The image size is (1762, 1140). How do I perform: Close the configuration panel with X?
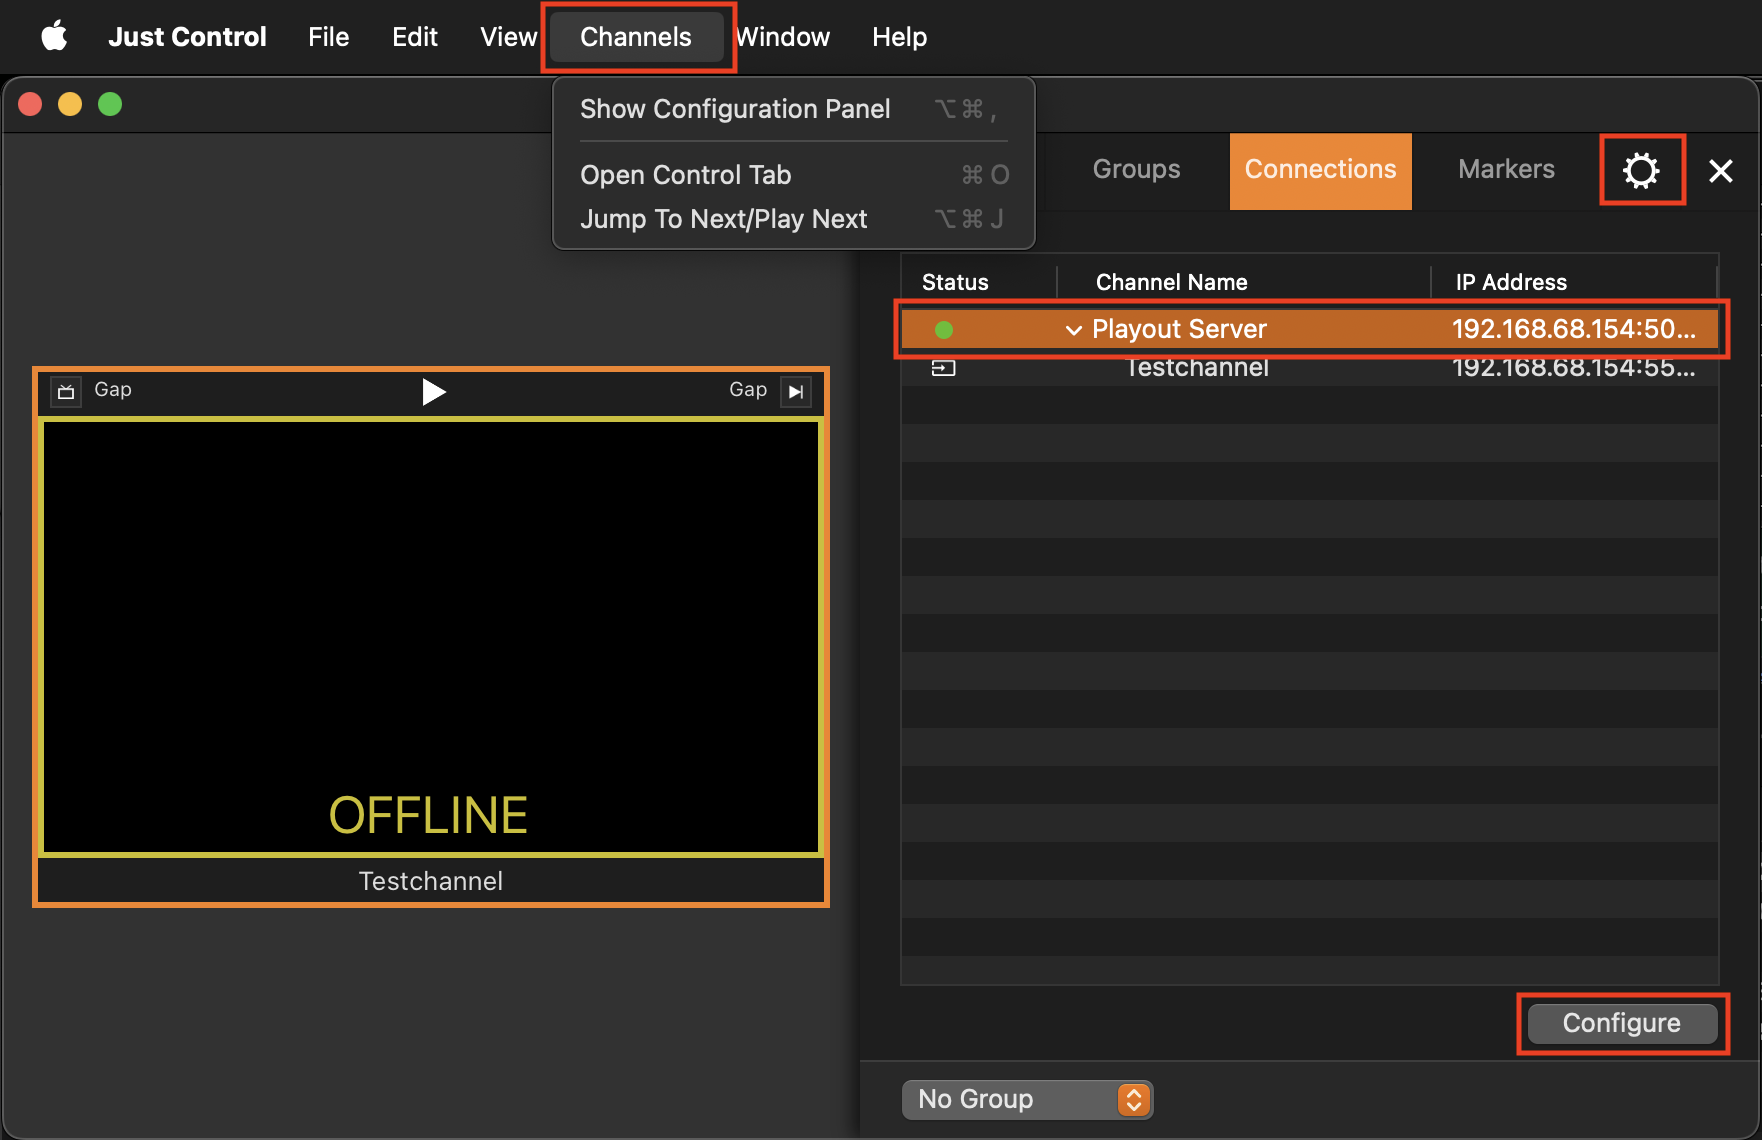click(1721, 171)
